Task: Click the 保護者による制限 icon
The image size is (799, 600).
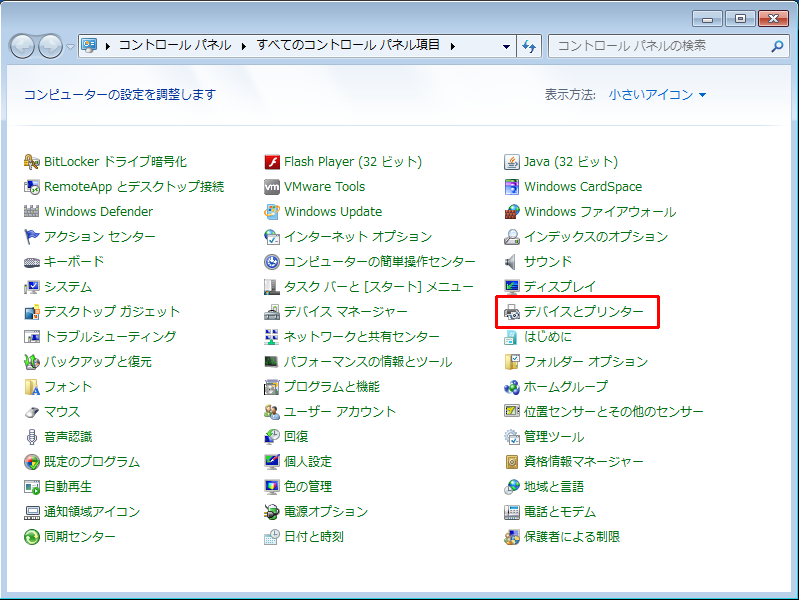Action: pos(512,537)
